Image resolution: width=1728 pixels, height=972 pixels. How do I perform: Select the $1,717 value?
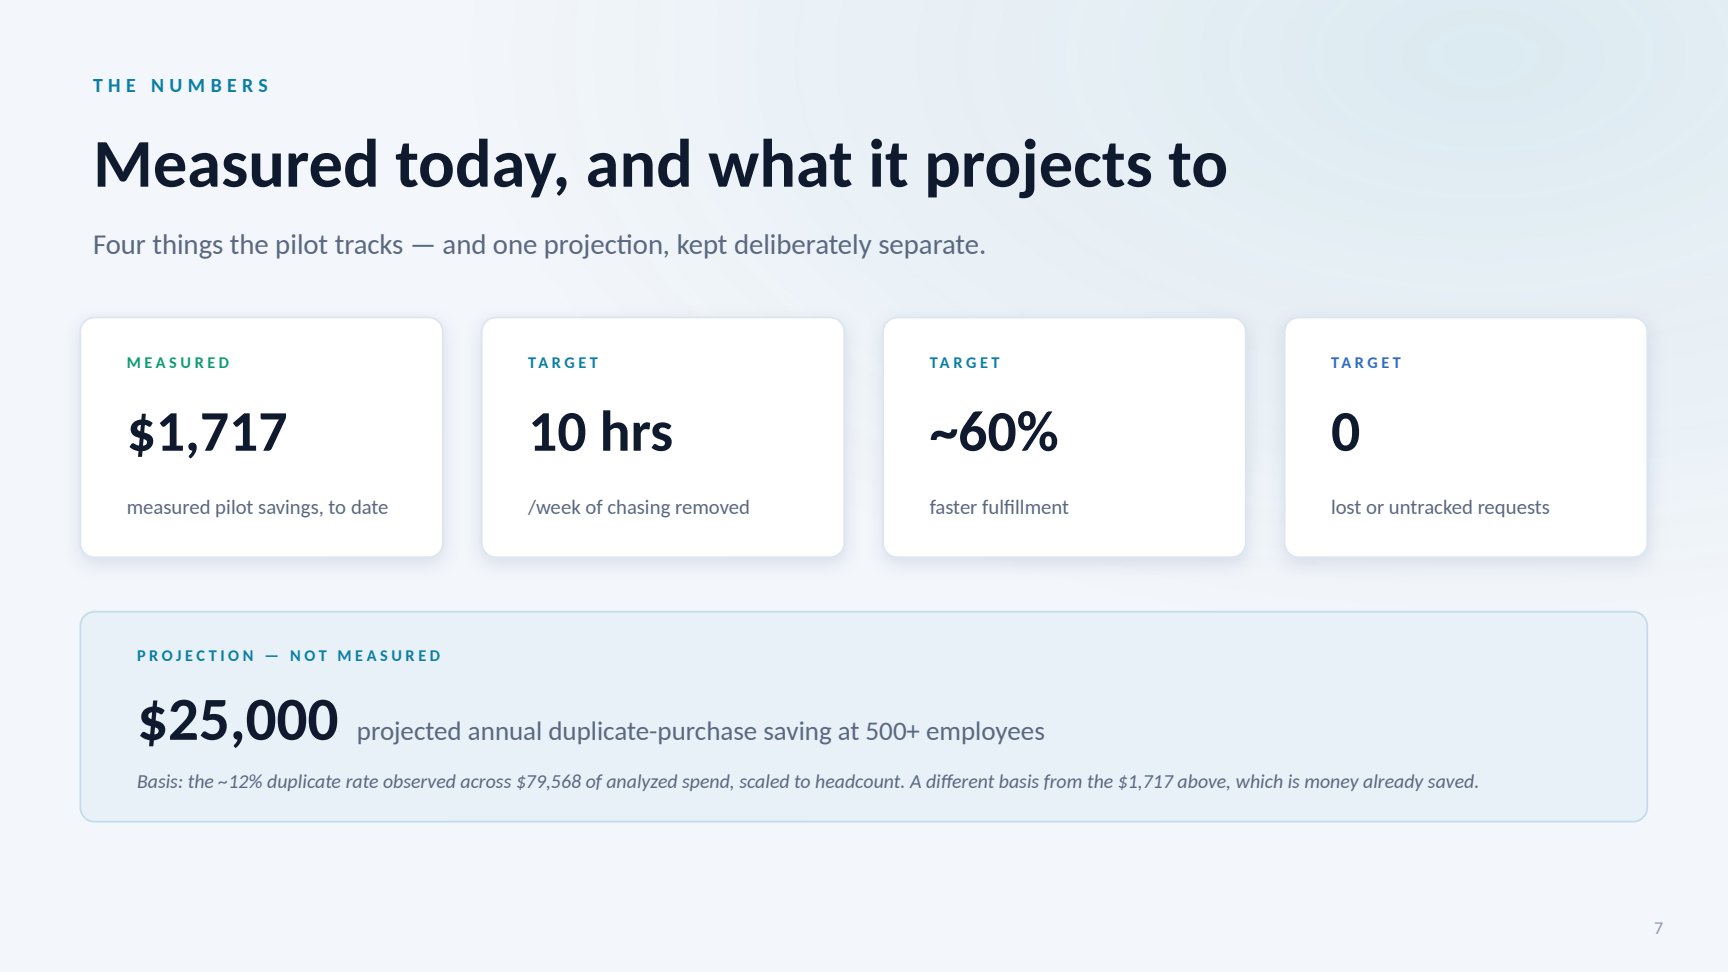pos(207,433)
